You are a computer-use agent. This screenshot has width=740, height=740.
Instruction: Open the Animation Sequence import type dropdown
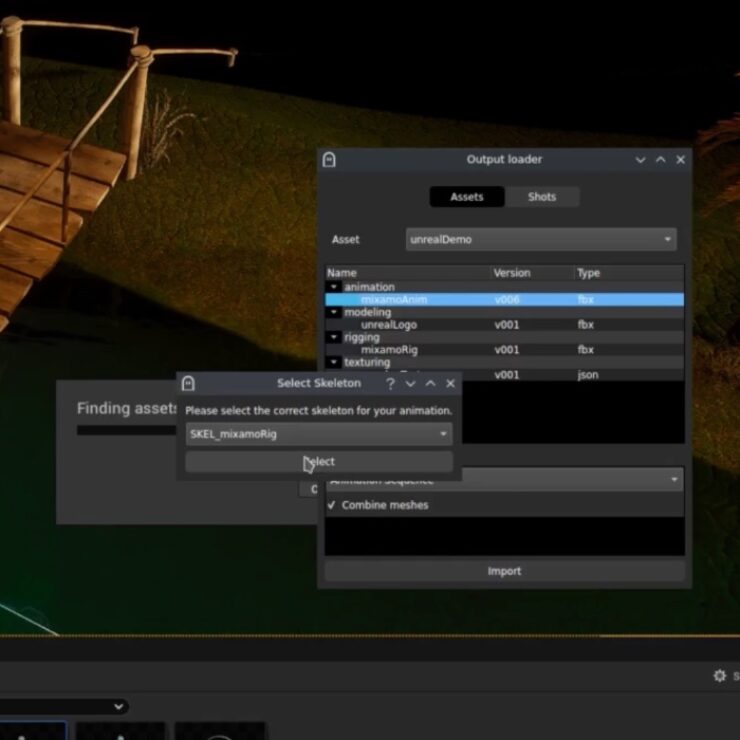(x=504, y=480)
